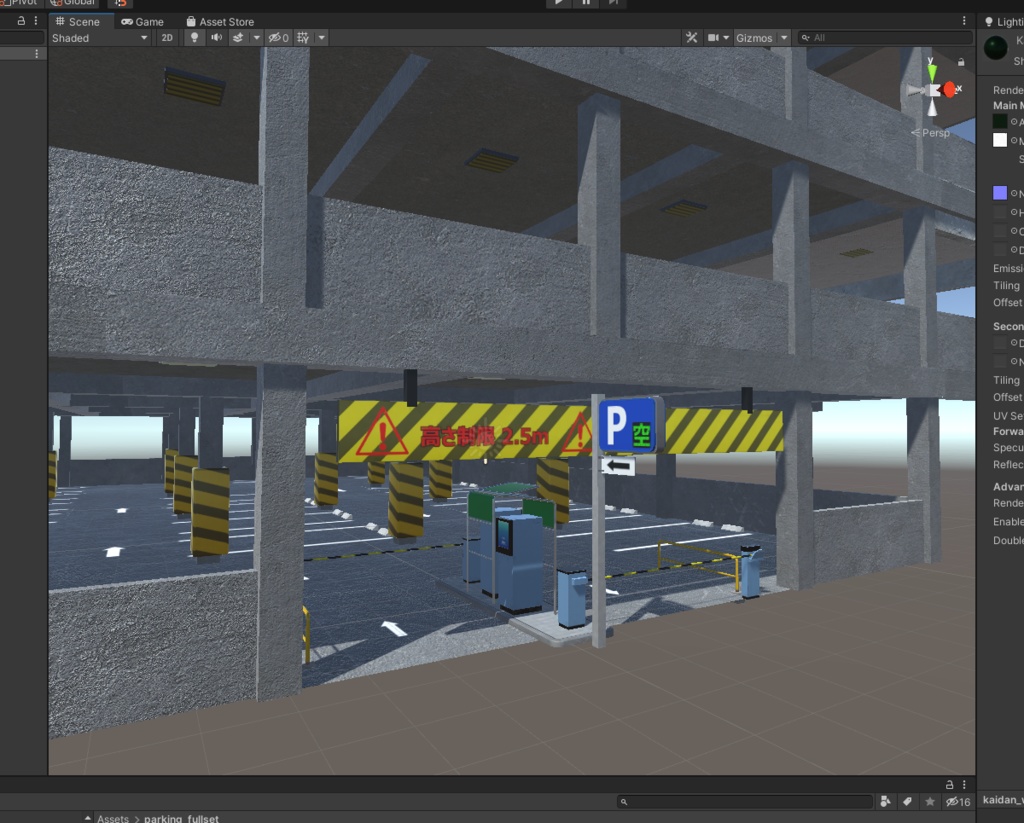
Task: Open the grid visibility dropdown arrow
Action: click(322, 37)
